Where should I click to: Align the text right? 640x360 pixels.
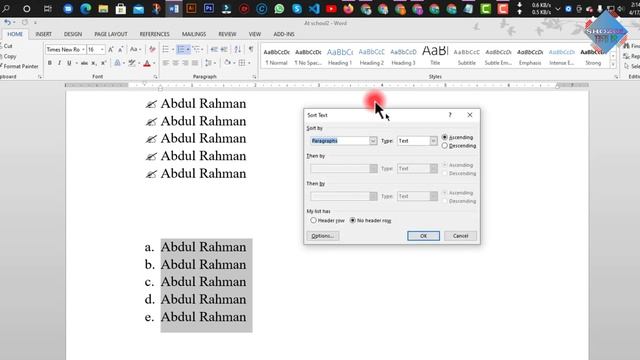point(185,63)
